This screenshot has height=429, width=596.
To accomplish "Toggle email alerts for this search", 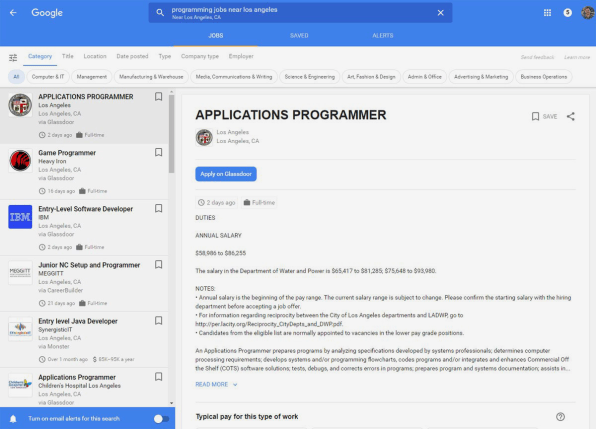I will coord(161,419).
